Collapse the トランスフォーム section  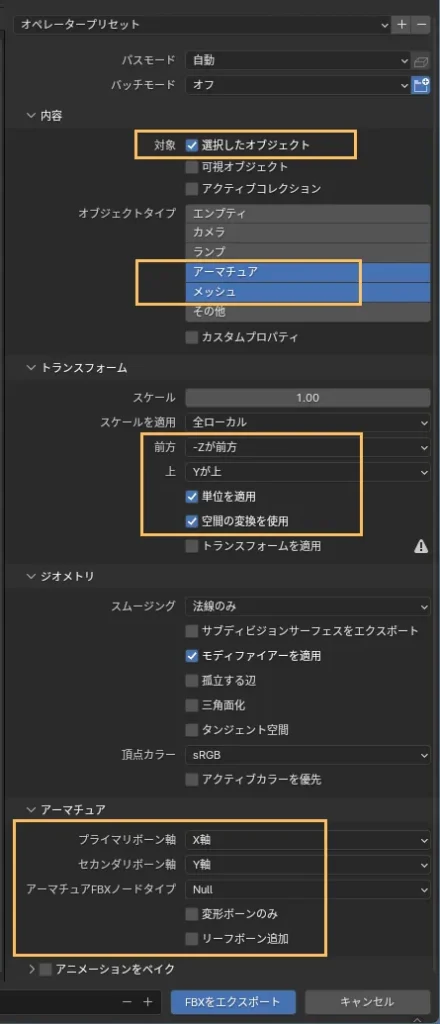coord(31,368)
